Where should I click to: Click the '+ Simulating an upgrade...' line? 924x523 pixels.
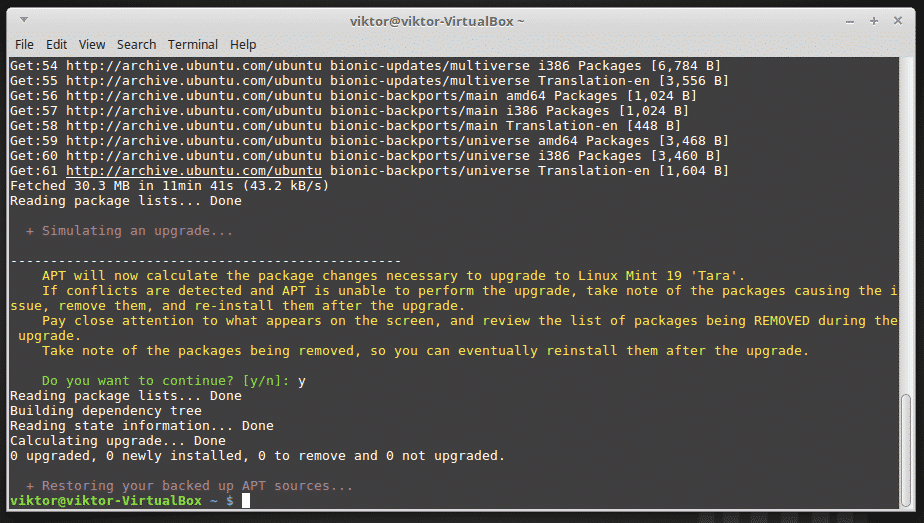[x=129, y=231]
